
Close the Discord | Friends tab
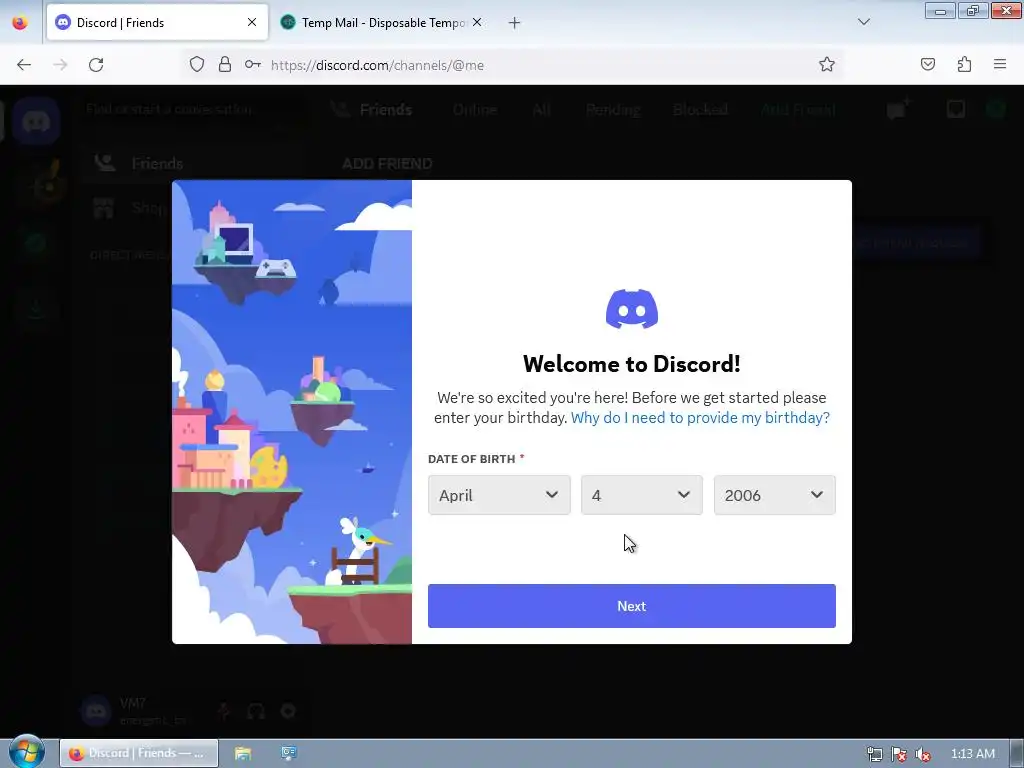pos(252,23)
